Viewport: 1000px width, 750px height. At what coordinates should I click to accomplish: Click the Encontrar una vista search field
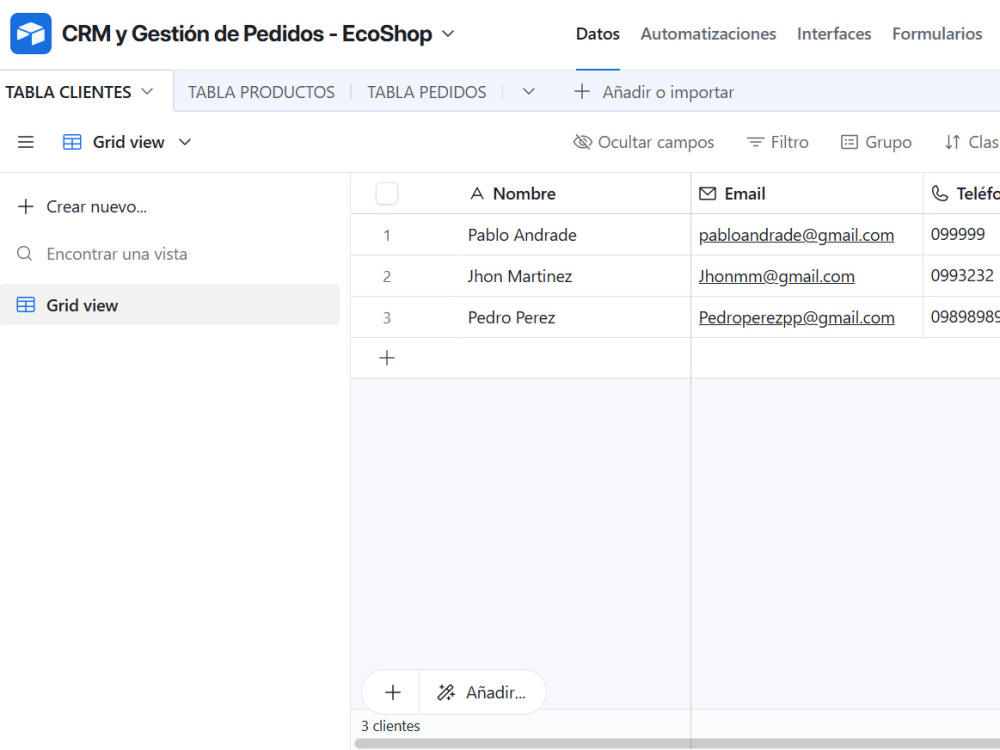[x=117, y=254]
